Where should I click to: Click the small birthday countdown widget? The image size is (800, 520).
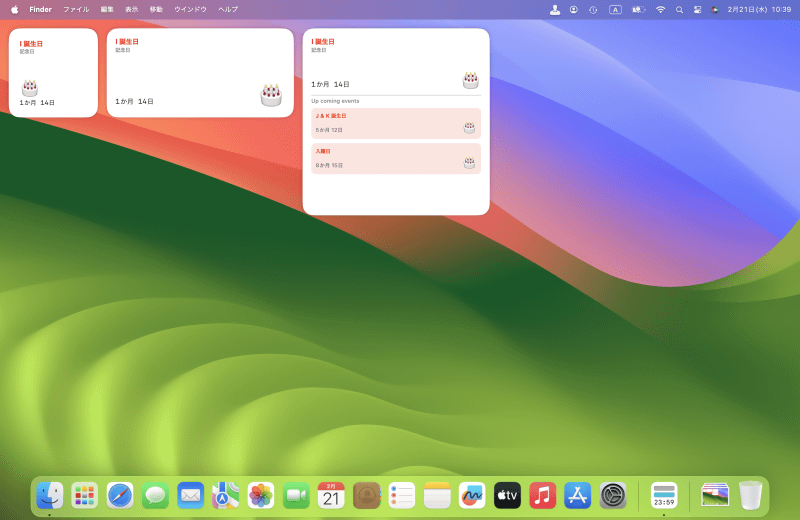click(53, 73)
